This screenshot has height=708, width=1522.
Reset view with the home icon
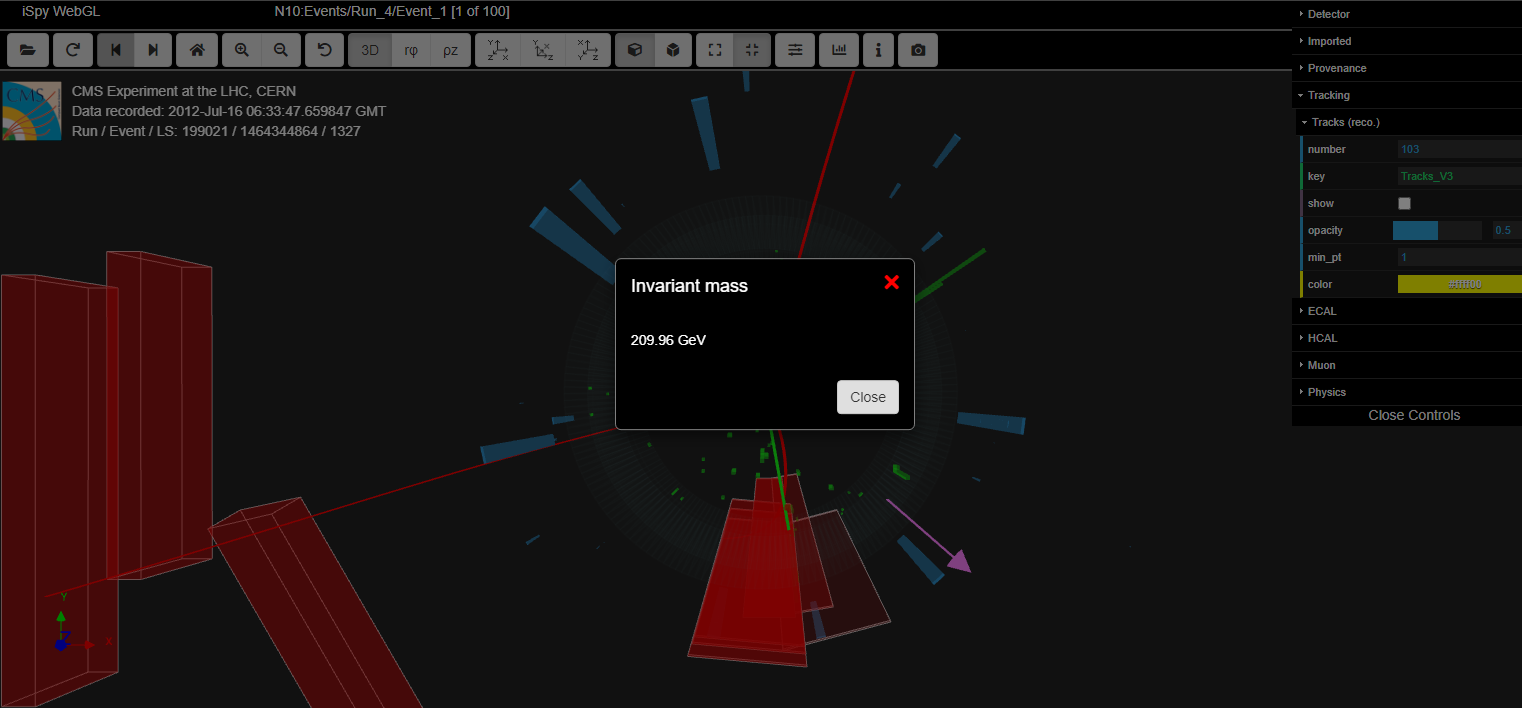coord(196,50)
